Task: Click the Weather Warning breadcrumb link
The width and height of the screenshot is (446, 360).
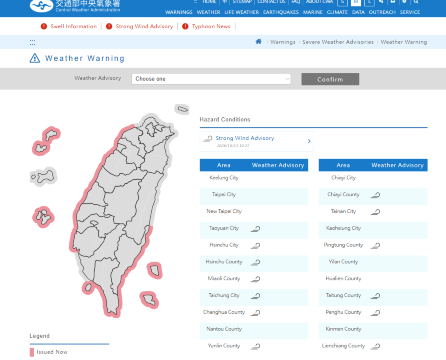Action: pos(404,42)
